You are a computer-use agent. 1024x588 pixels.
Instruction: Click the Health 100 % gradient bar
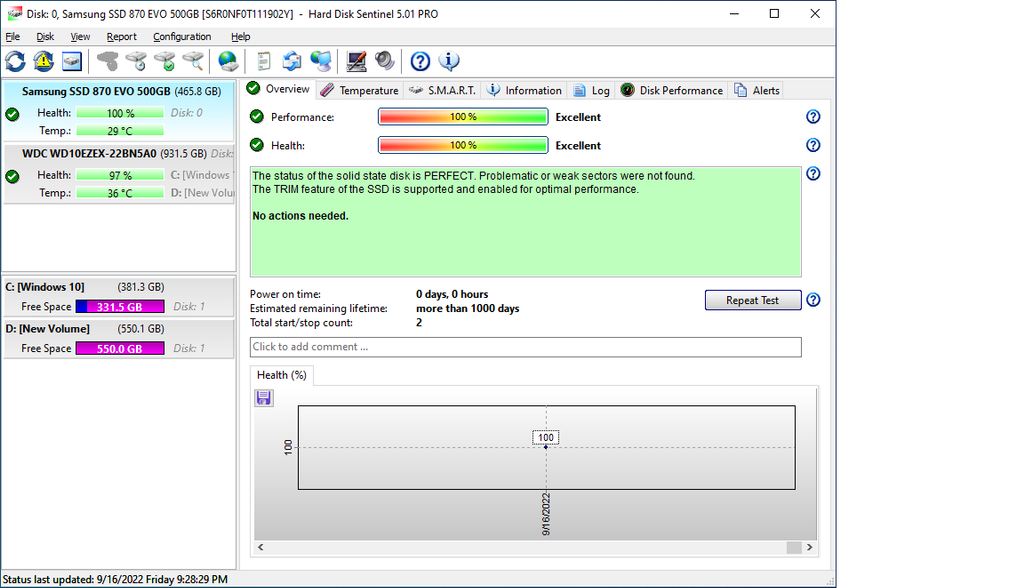[463, 145]
